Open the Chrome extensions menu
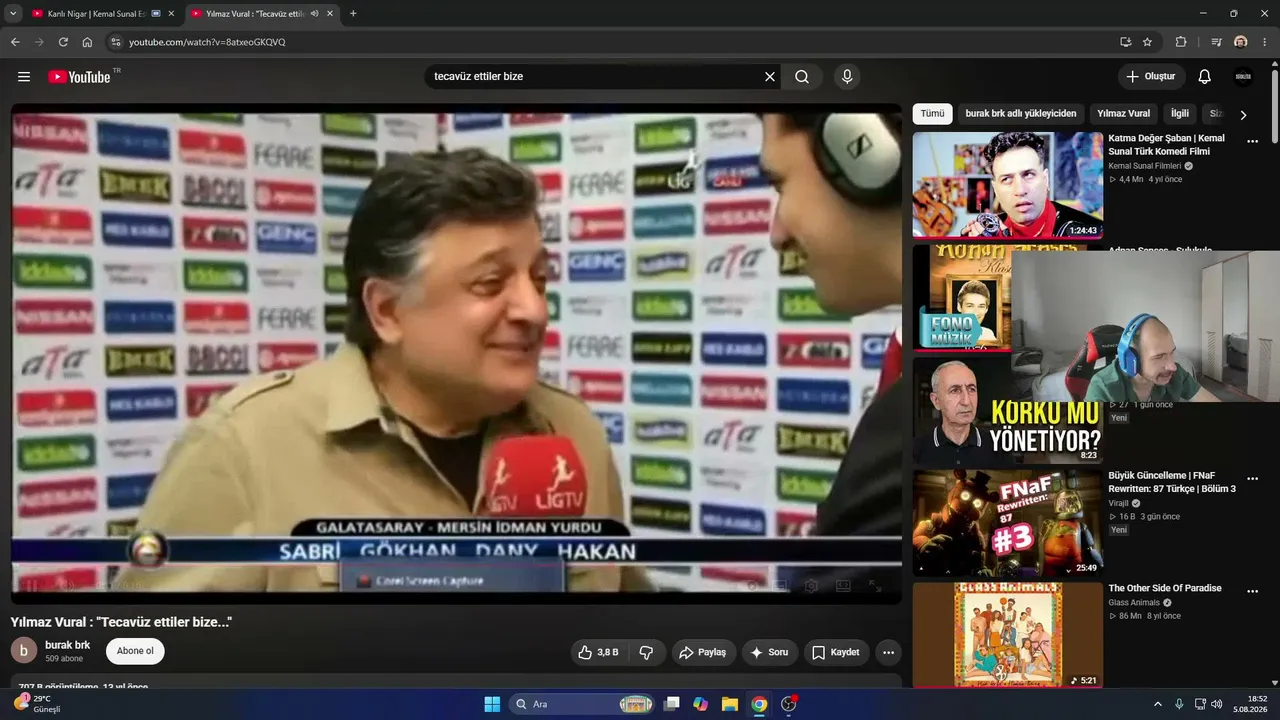 [1181, 42]
